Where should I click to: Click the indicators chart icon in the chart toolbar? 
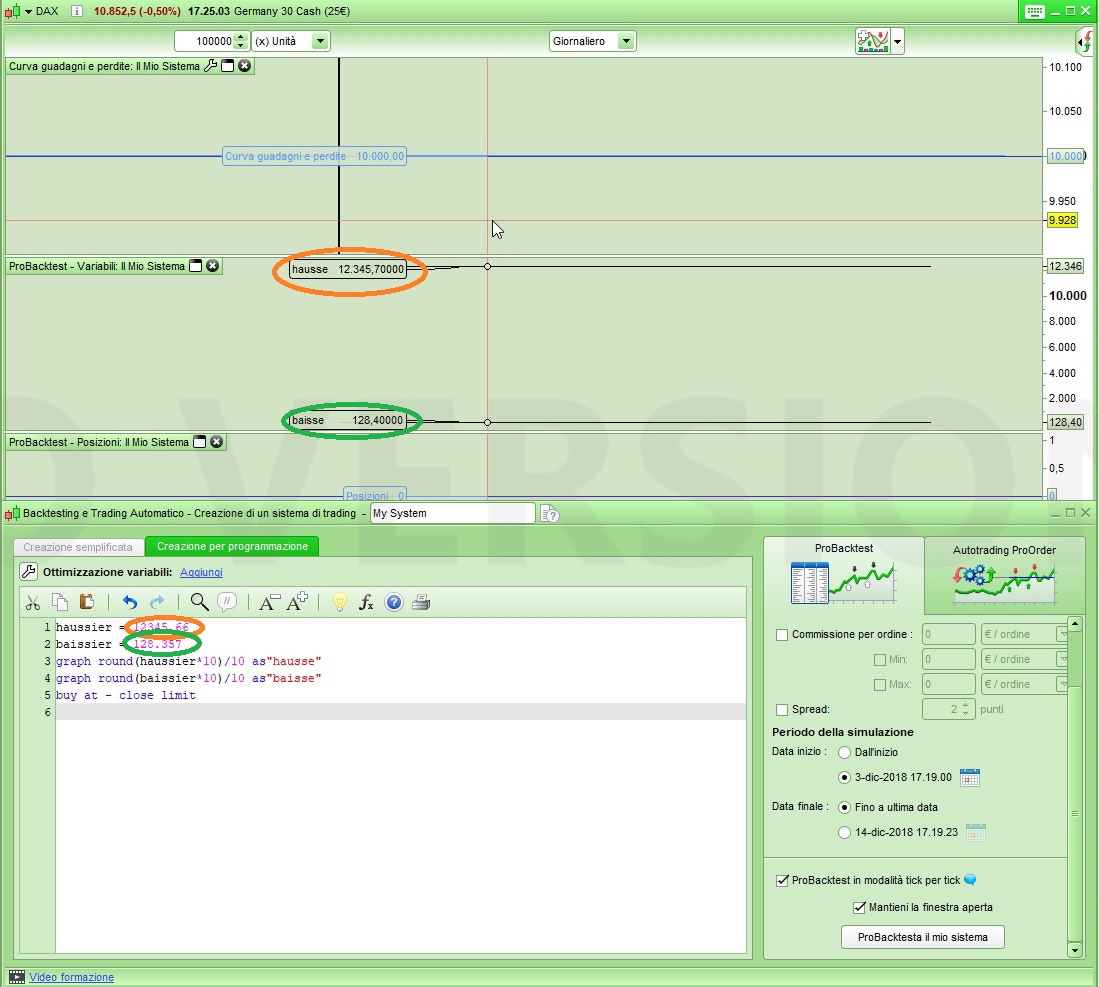pyautogui.click(x=873, y=41)
